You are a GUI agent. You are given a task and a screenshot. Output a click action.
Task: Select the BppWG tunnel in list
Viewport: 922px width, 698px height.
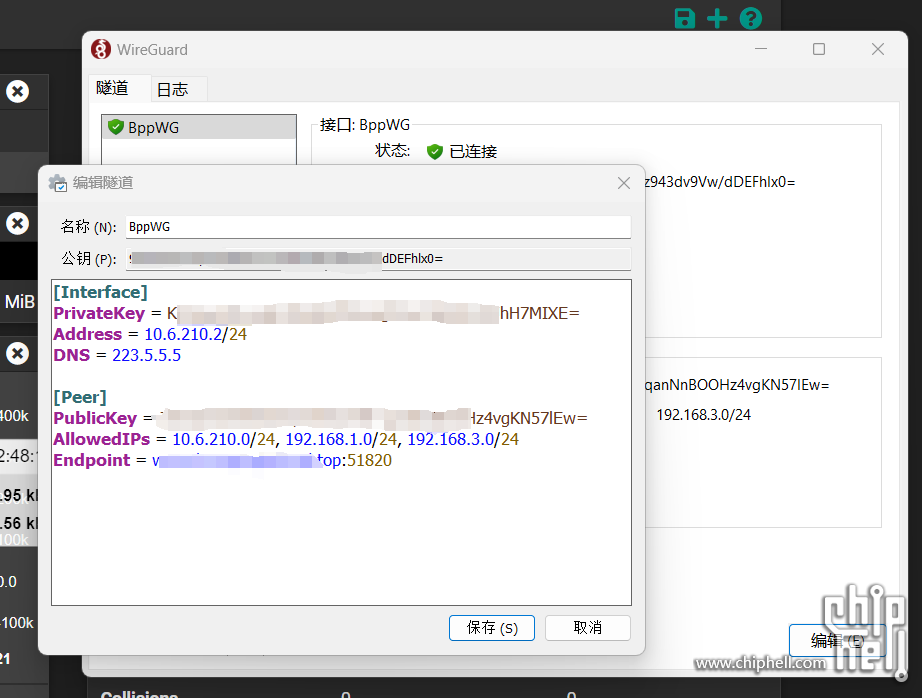(199, 127)
